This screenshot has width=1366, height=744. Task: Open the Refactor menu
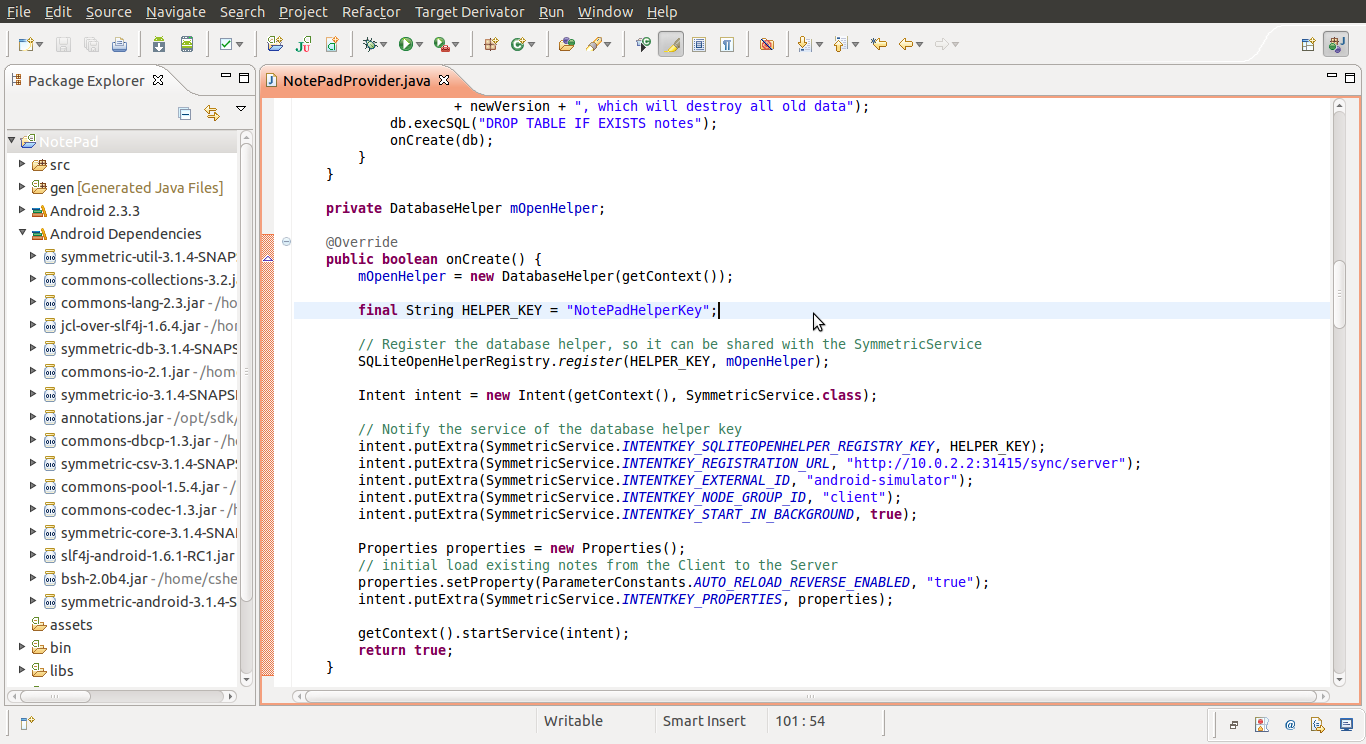tap(371, 12)
